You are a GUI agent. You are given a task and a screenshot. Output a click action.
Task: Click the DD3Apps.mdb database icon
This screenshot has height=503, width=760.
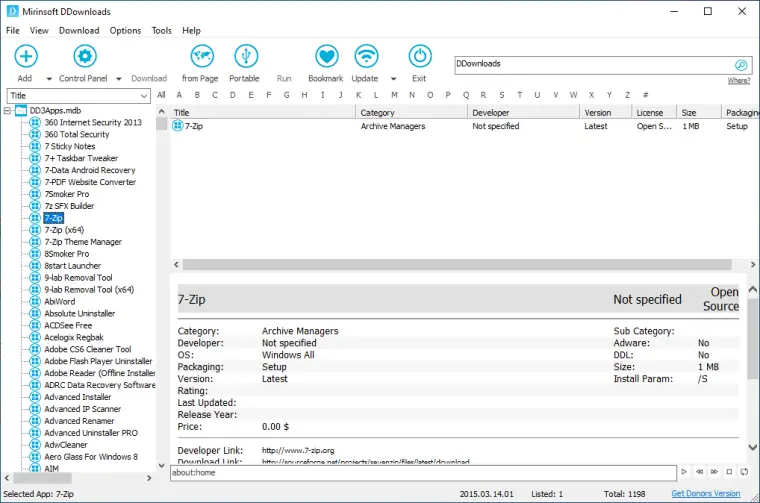(x=21, y=110)
